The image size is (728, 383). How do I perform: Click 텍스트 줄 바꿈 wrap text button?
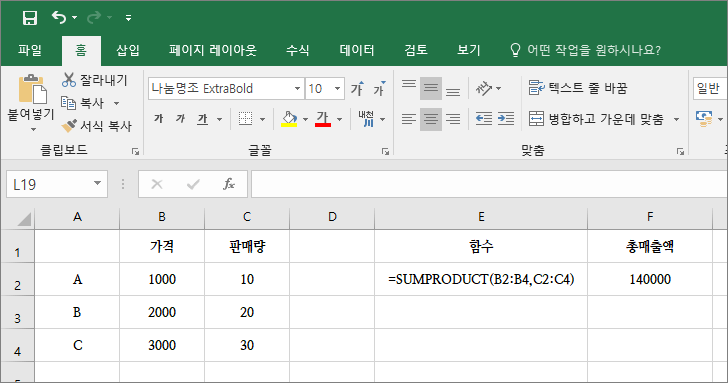pyautogui.click(x=578, y=88)
